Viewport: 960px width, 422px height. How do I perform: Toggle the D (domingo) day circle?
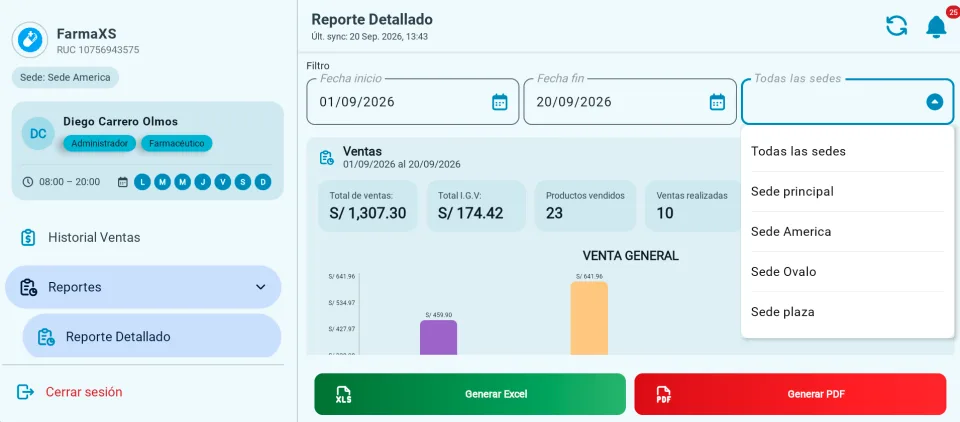coord(263,182)
